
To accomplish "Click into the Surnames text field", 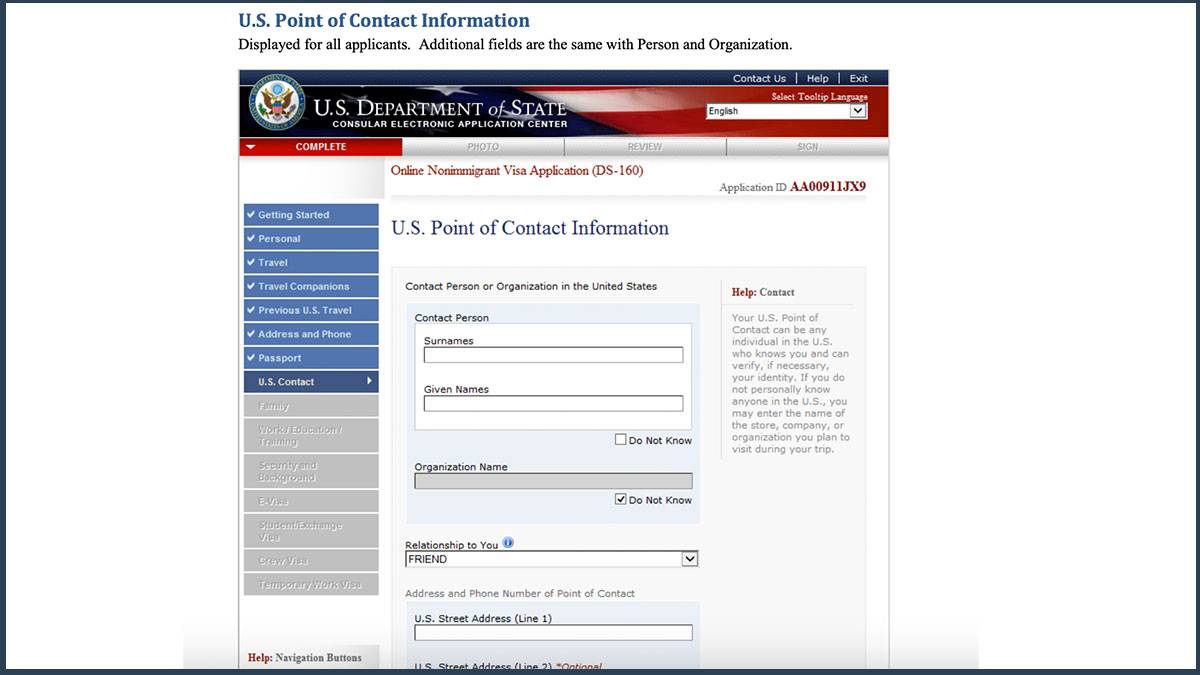I will click(x=553, y=355).
